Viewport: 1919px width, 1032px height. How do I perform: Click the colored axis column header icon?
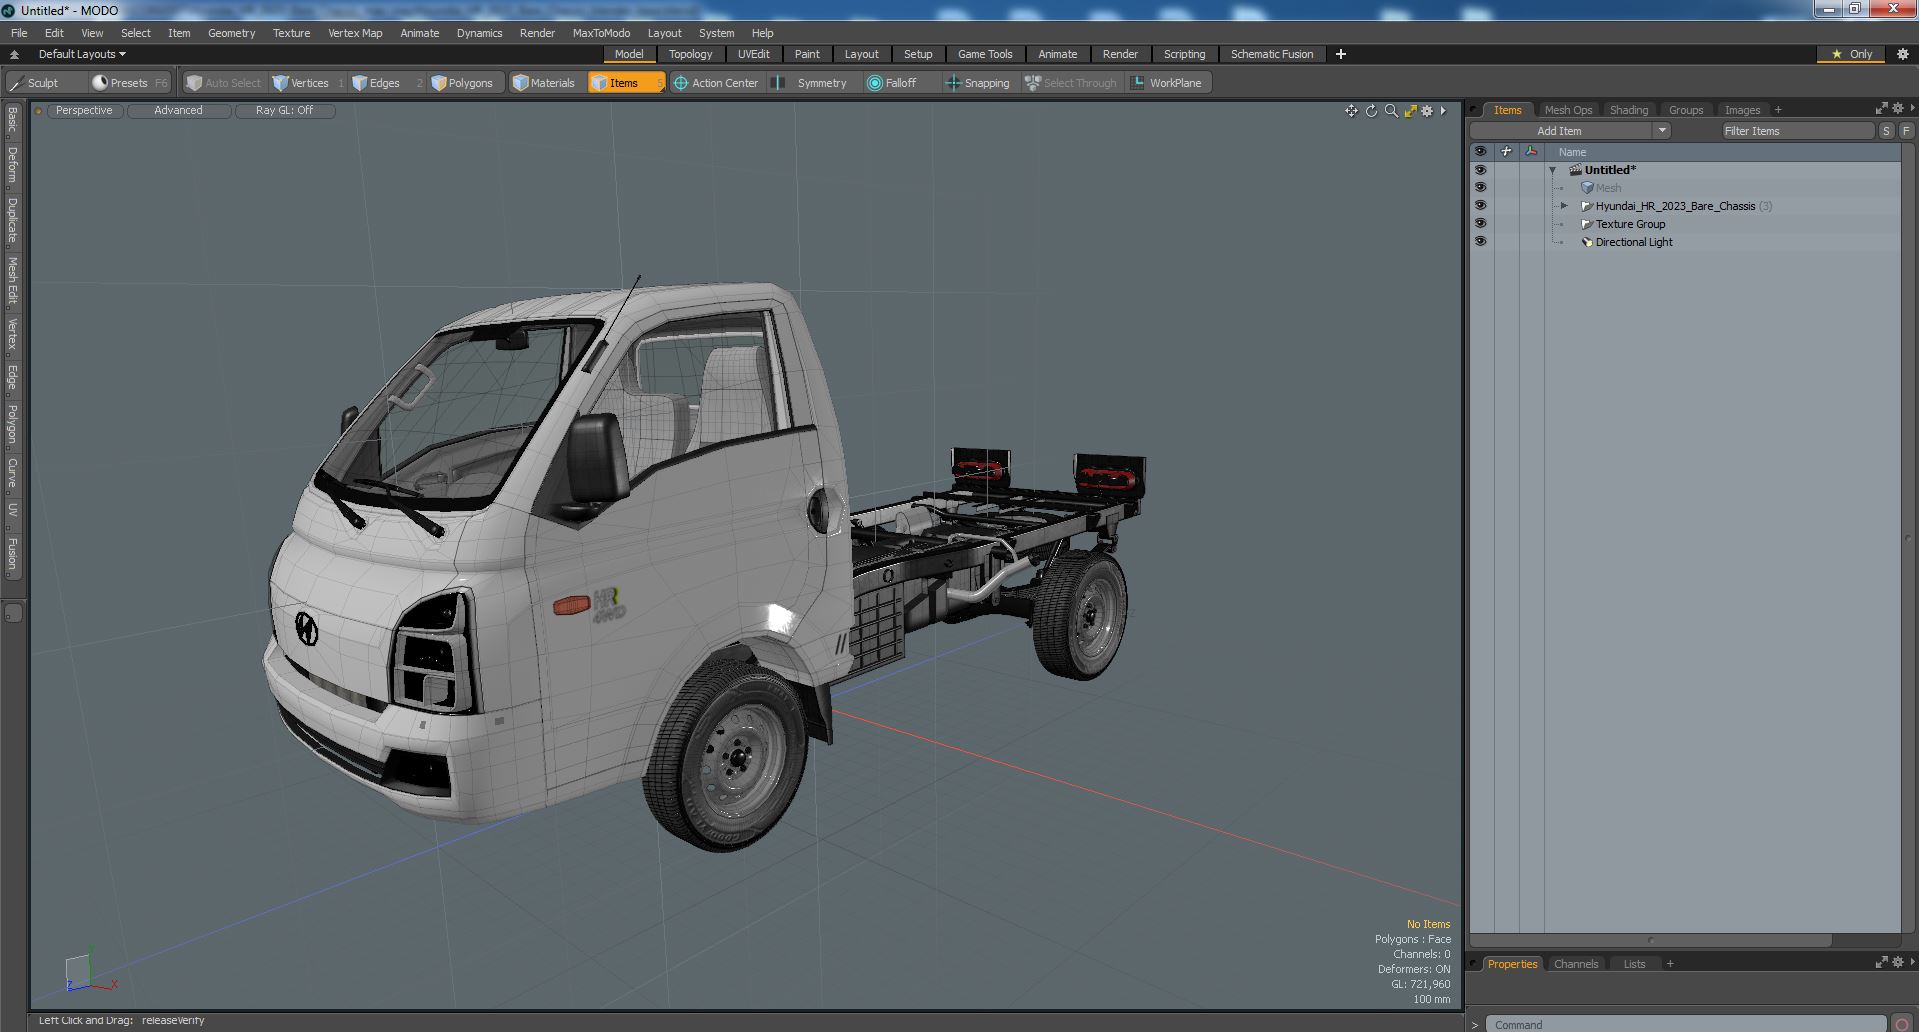[x=1531, y=152]
